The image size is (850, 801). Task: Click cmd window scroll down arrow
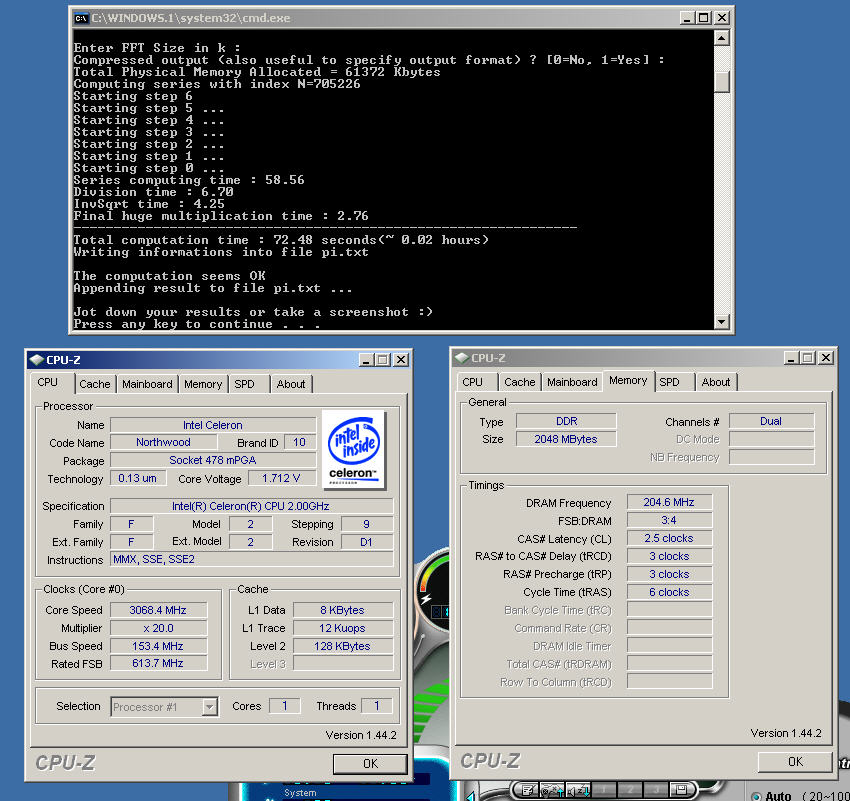coord(722,322)
